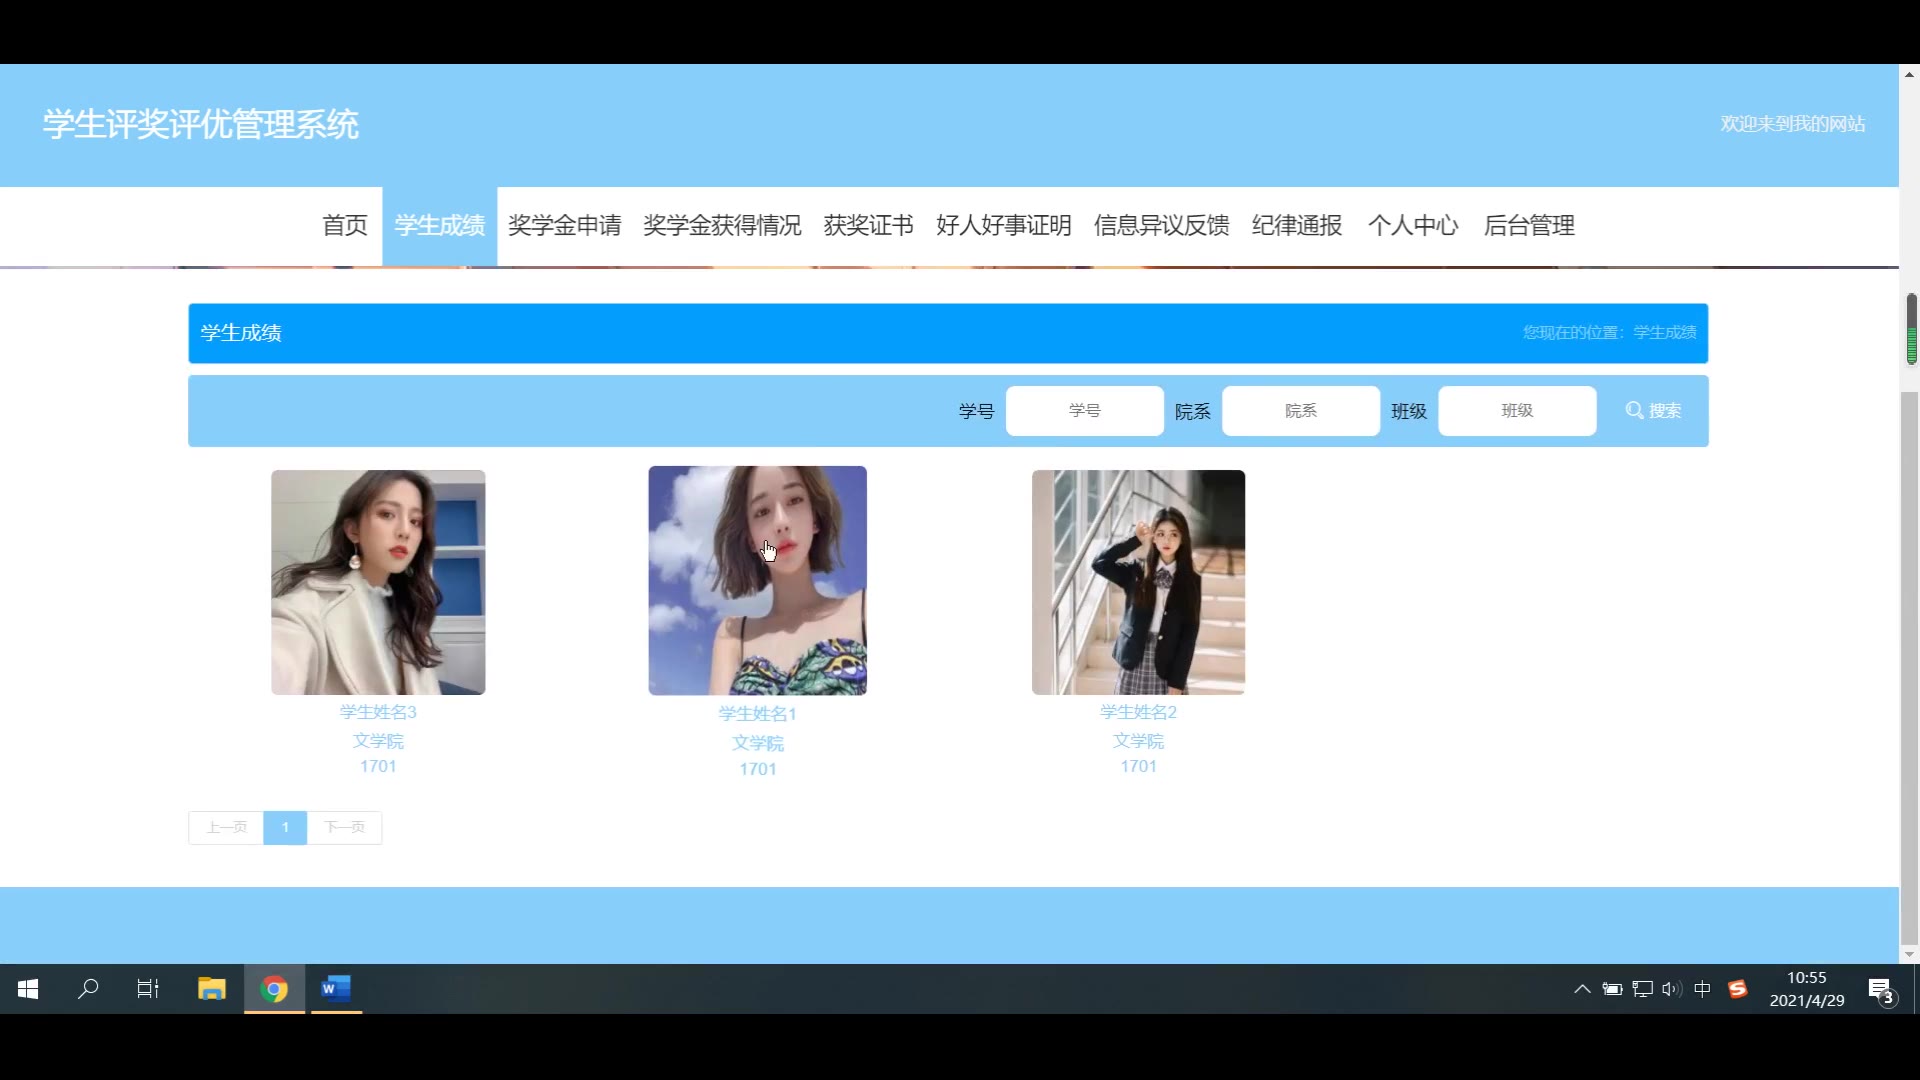Viewport: 1920px width, 1080px height.
Task: Expand hidden system tray icons
Action: tap(1582, 989)
